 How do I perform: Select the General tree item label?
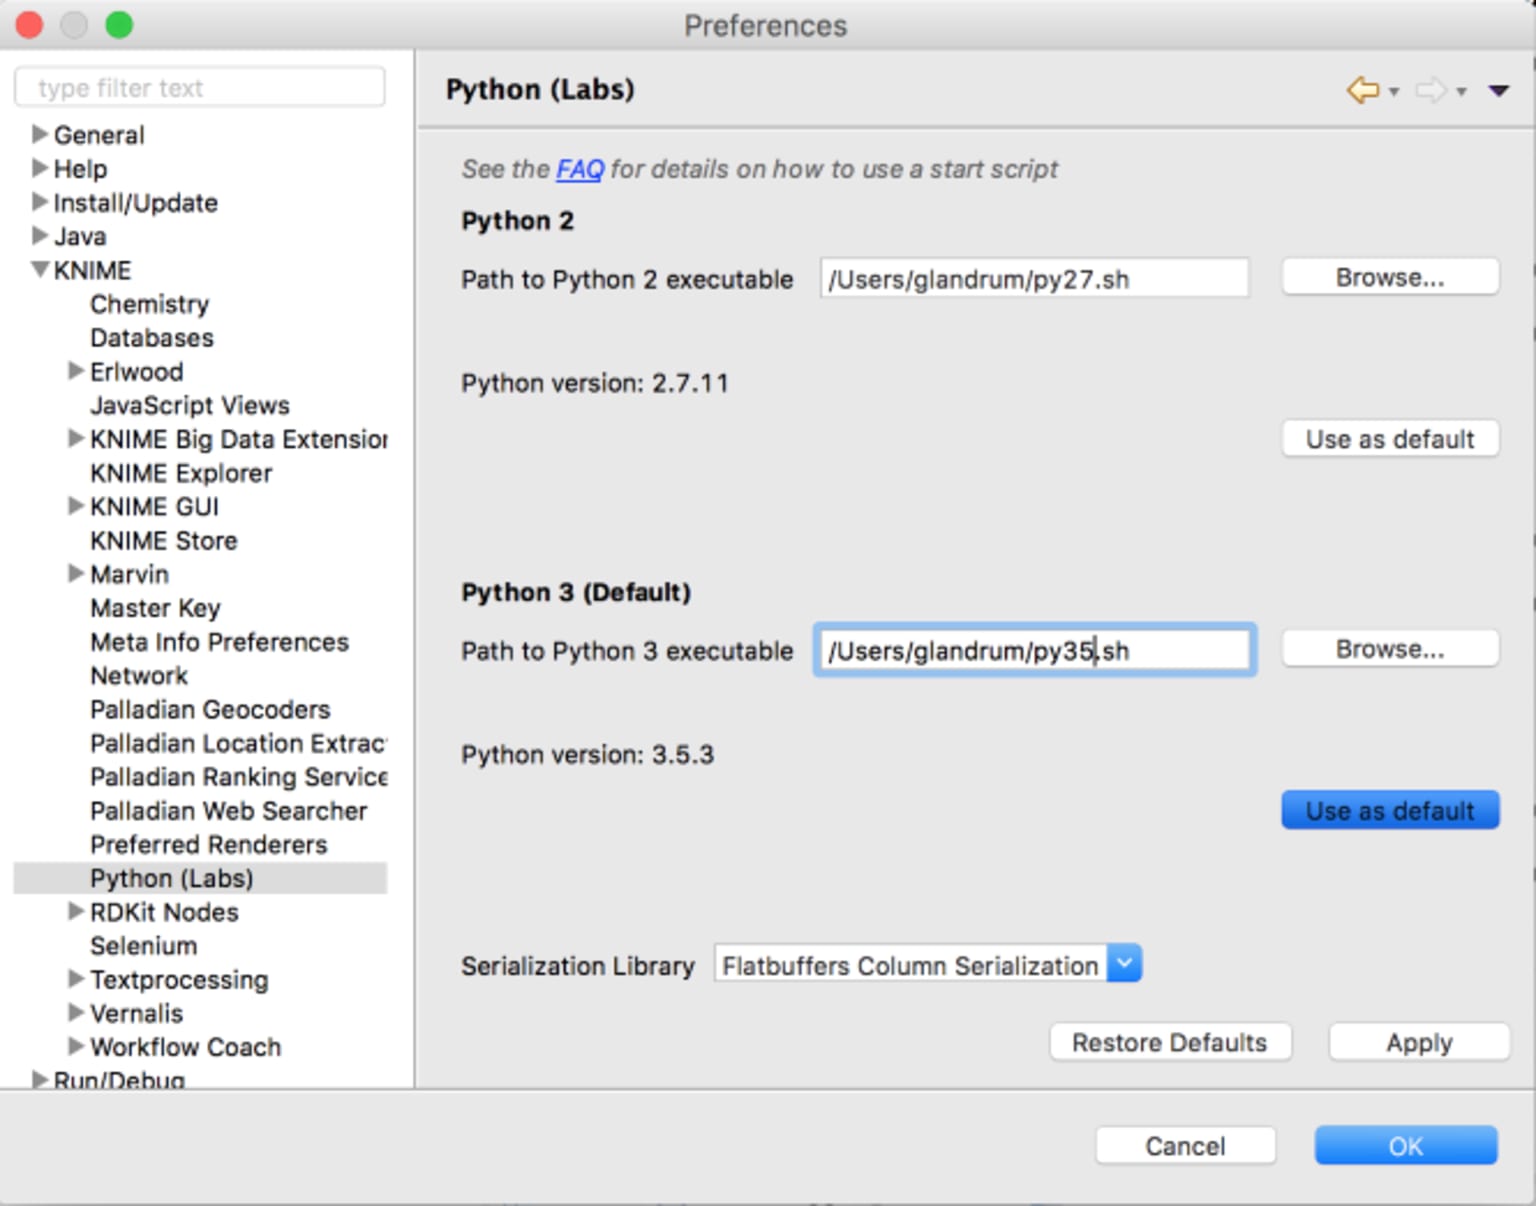99,134
